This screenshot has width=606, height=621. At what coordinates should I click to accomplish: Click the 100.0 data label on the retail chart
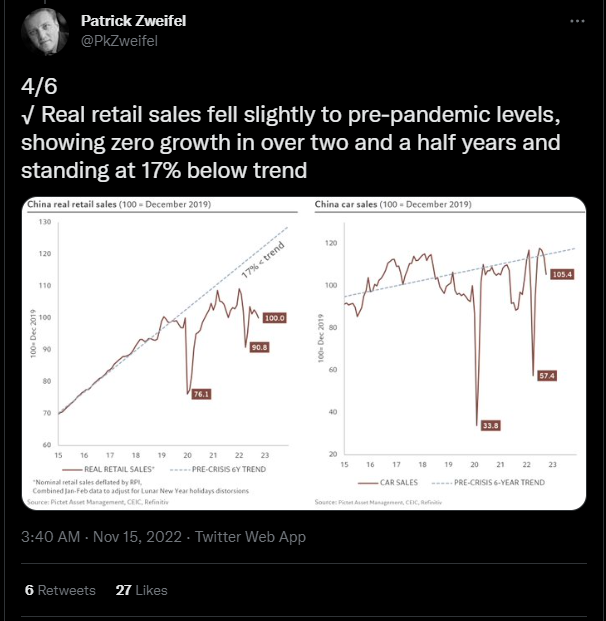pyautogui.click(x=274, y=318)
